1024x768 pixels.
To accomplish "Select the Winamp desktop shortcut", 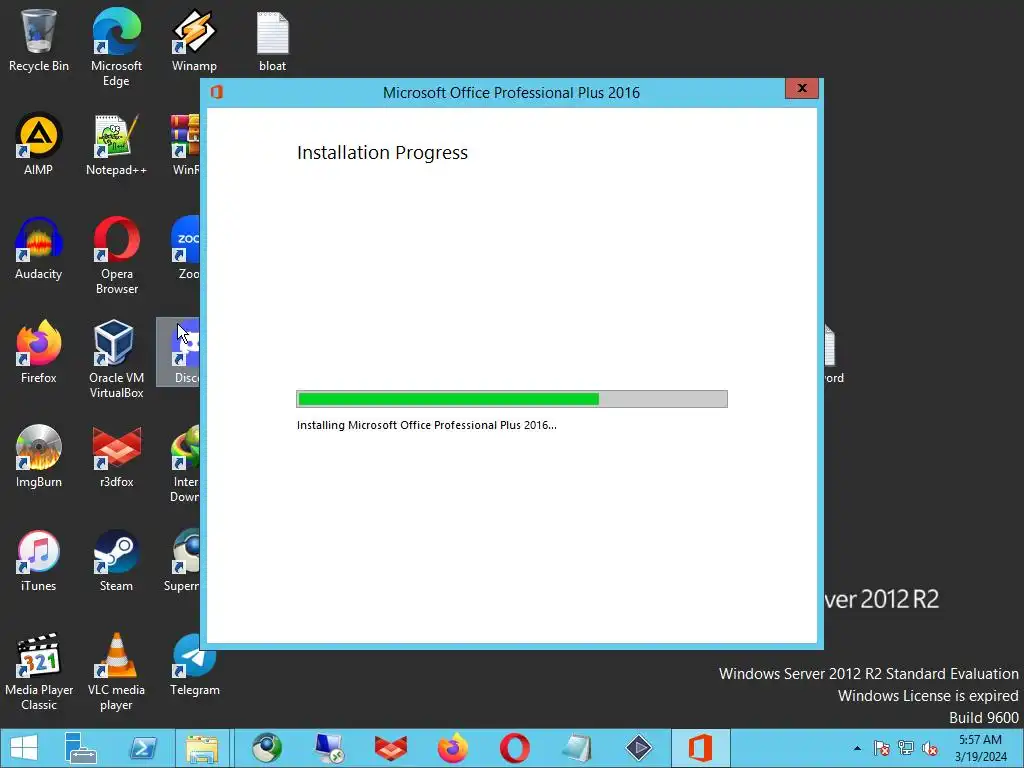I will (x=194, y=40).
